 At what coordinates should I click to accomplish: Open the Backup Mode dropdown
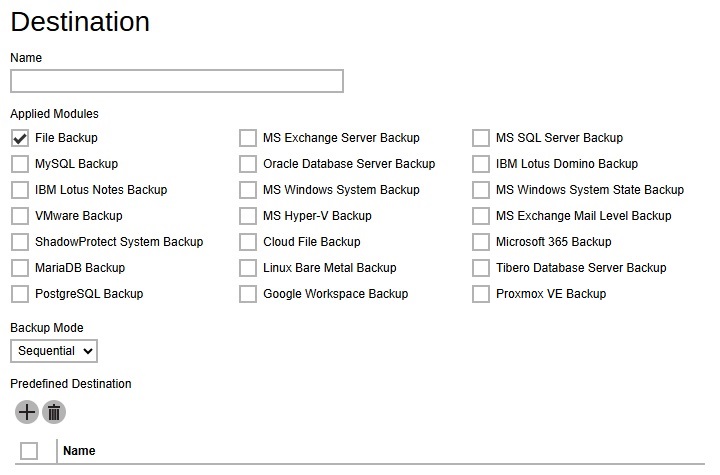pos(54,351)
